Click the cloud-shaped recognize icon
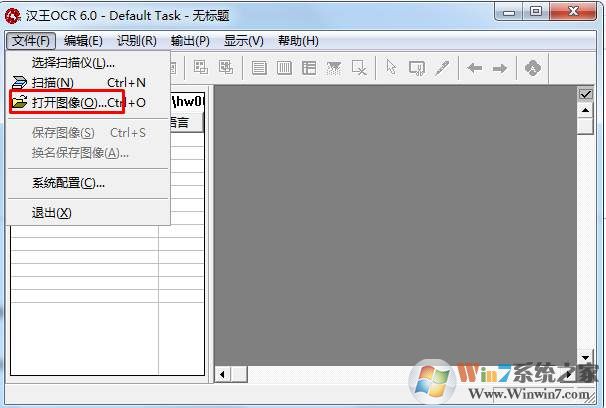This screenshot has width=606, height=408. click(533, 68)
